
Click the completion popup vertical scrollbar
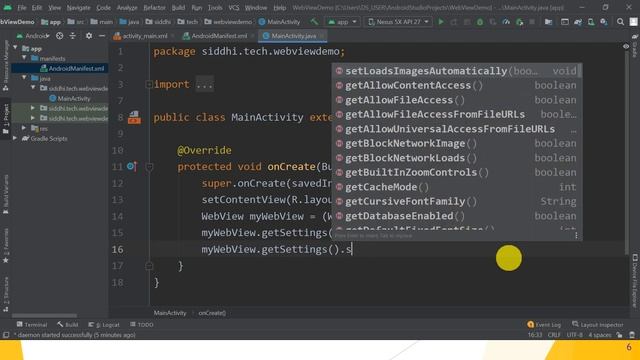coord(580,71)
